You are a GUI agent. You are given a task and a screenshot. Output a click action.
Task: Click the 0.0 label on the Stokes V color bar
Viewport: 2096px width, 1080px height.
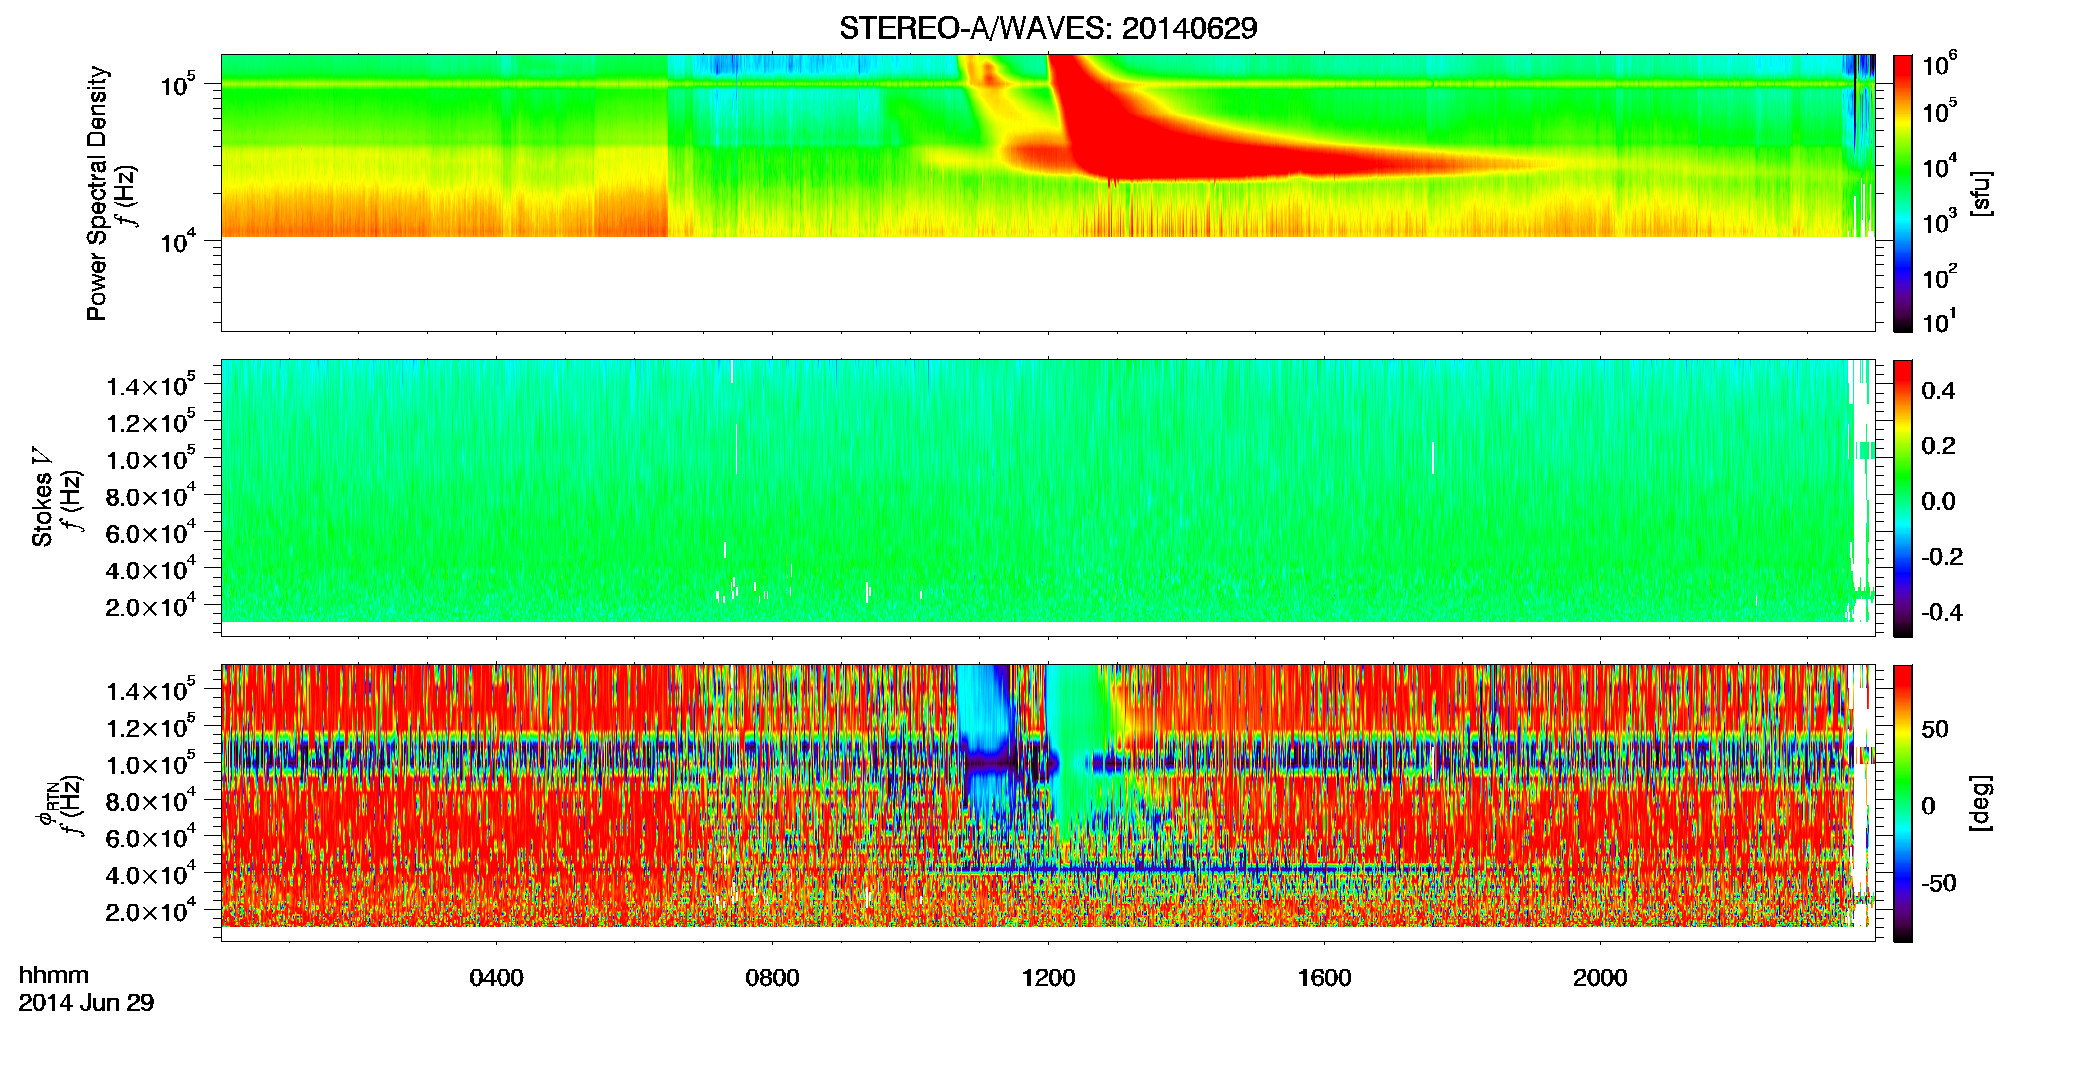(1938, 502)
